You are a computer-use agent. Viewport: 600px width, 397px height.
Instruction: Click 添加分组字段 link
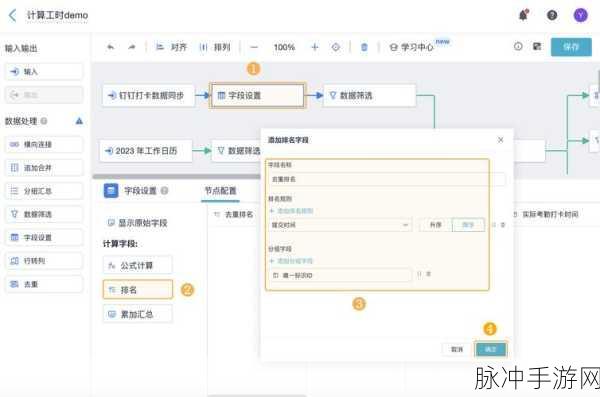[291, 261]
